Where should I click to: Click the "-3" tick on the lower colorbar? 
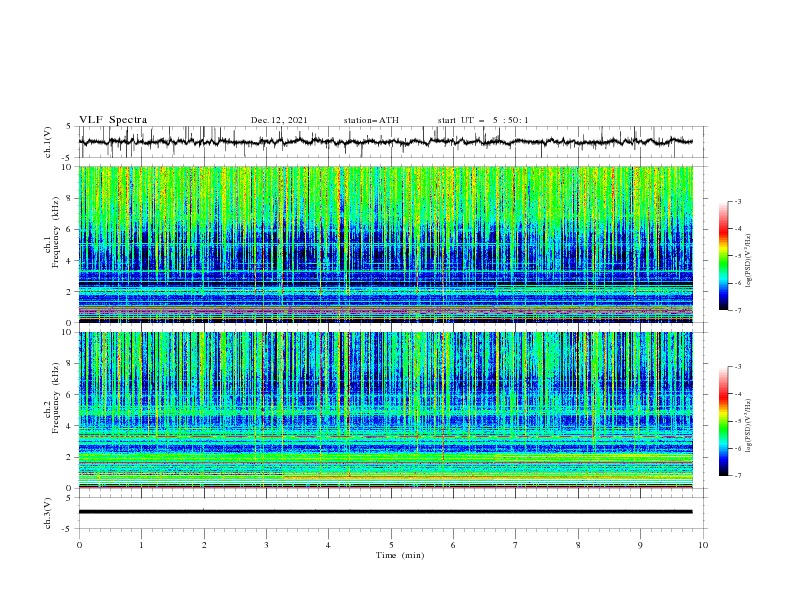pyautogui.click(x=737, y=367)
